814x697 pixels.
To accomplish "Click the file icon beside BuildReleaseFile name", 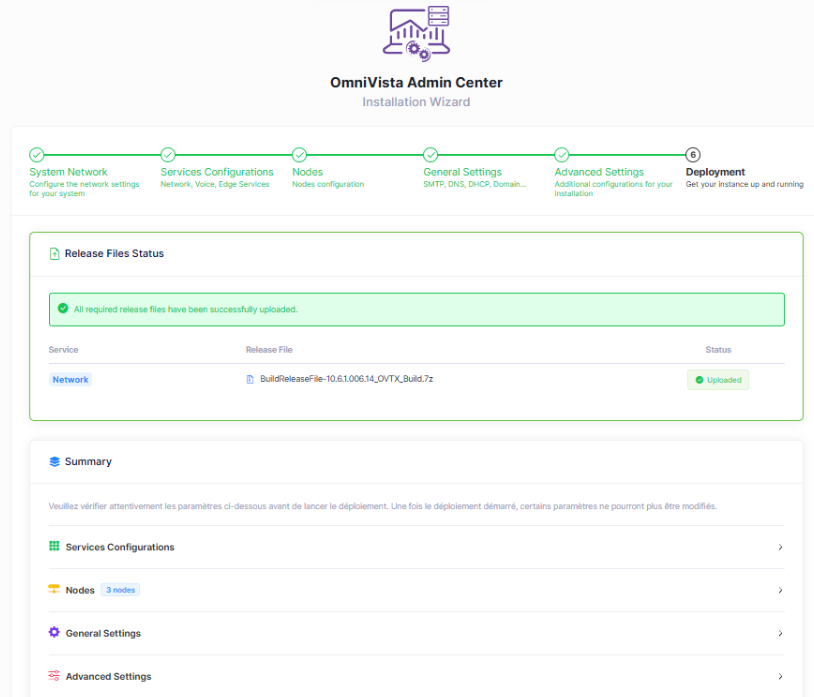I will click(250, 379).
